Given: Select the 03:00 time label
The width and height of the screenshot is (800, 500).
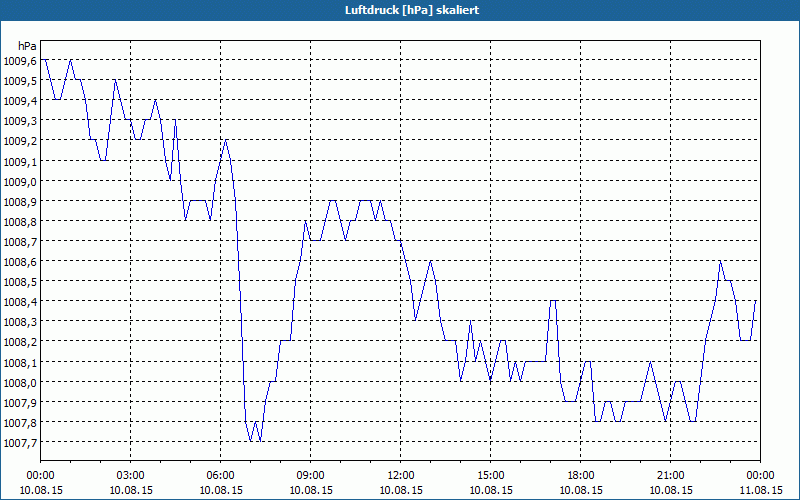Looking at the screenshot, I should tap(131, 476).
